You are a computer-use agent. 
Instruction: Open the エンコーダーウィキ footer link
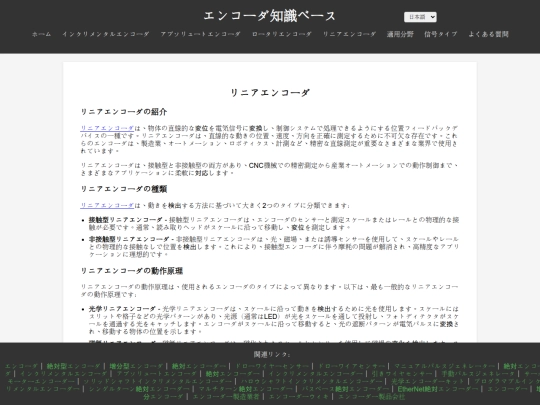coord(299,396)
